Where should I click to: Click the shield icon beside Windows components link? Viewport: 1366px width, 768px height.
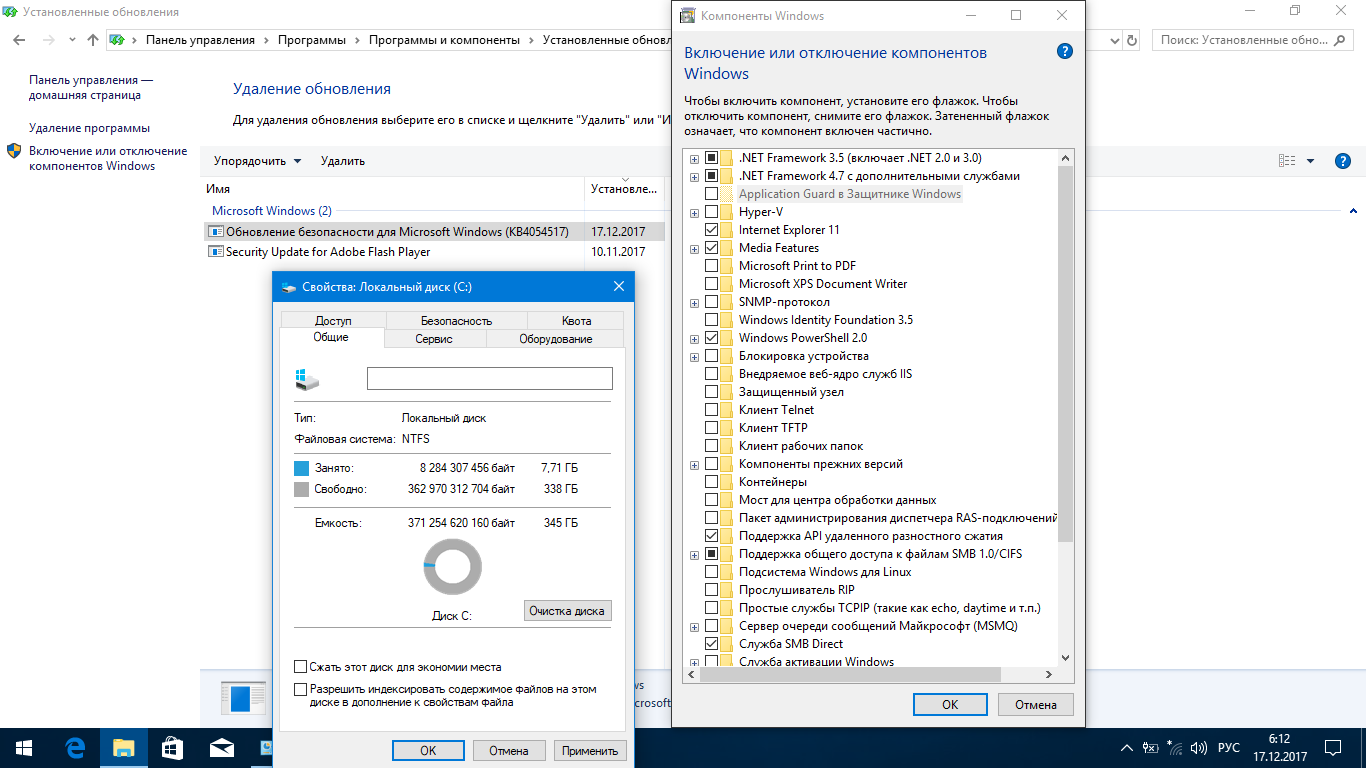14,151
